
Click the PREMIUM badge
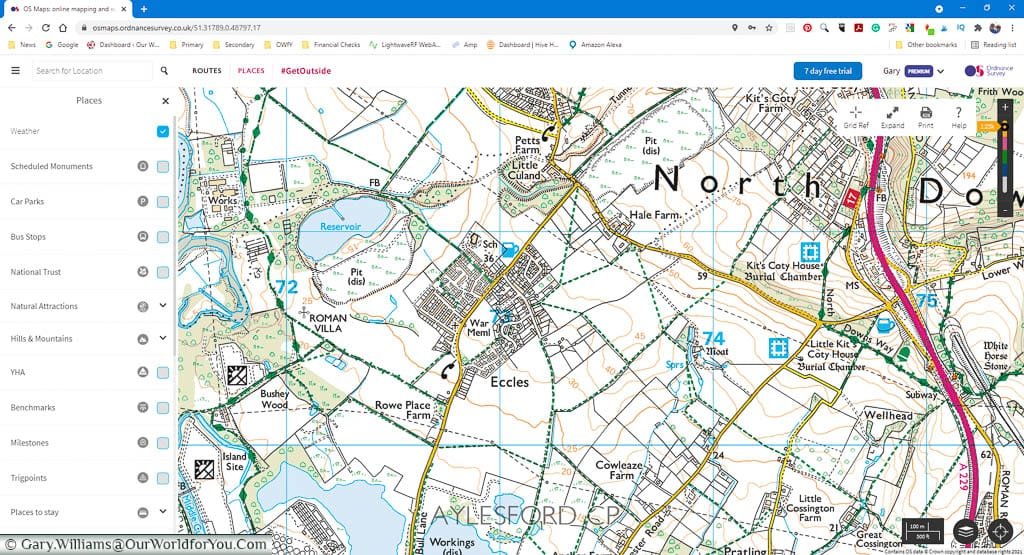click(918, 71)
